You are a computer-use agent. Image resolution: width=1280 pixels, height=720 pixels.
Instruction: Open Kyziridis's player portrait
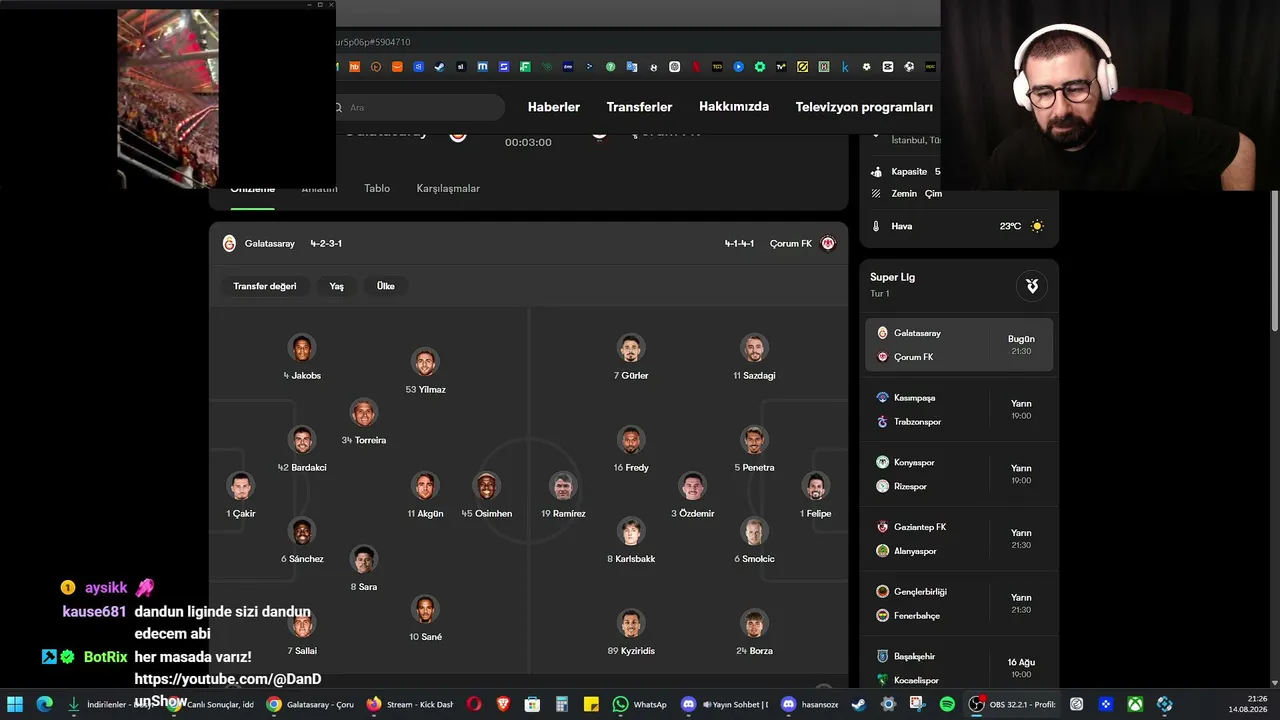(x=631, y=623)
